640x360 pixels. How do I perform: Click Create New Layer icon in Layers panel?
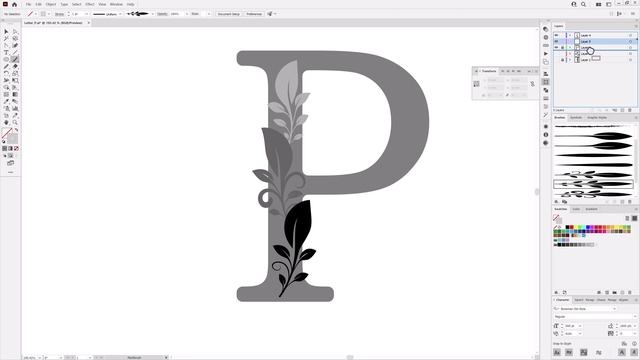[622, 110]
